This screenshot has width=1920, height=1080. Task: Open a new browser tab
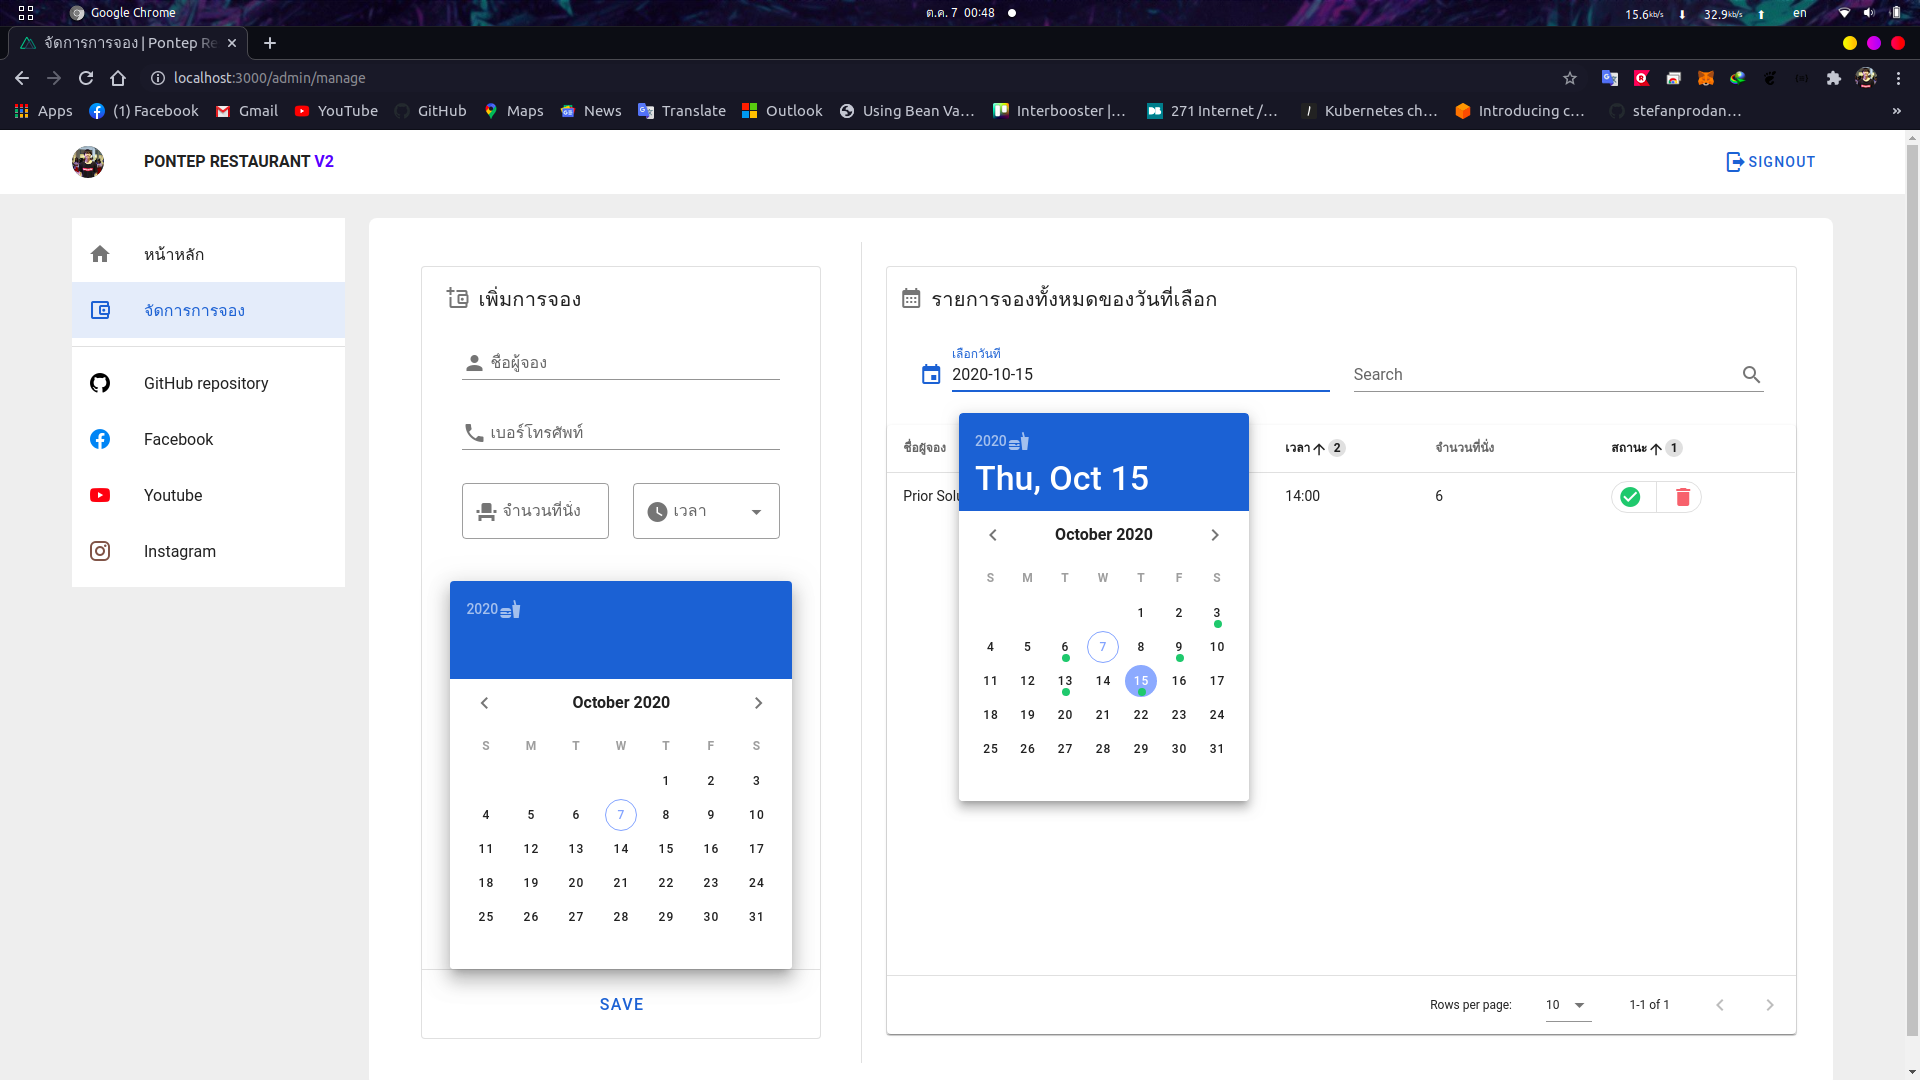pyautogui.click(x=270, y=43)
